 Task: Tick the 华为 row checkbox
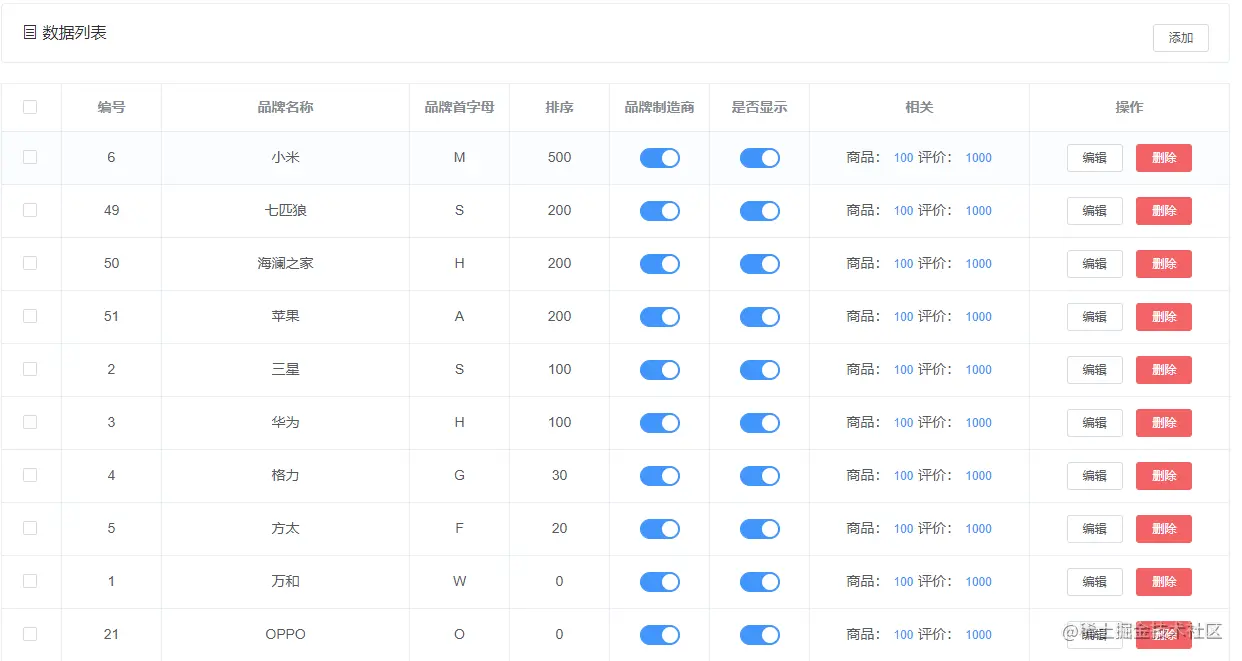30,422
